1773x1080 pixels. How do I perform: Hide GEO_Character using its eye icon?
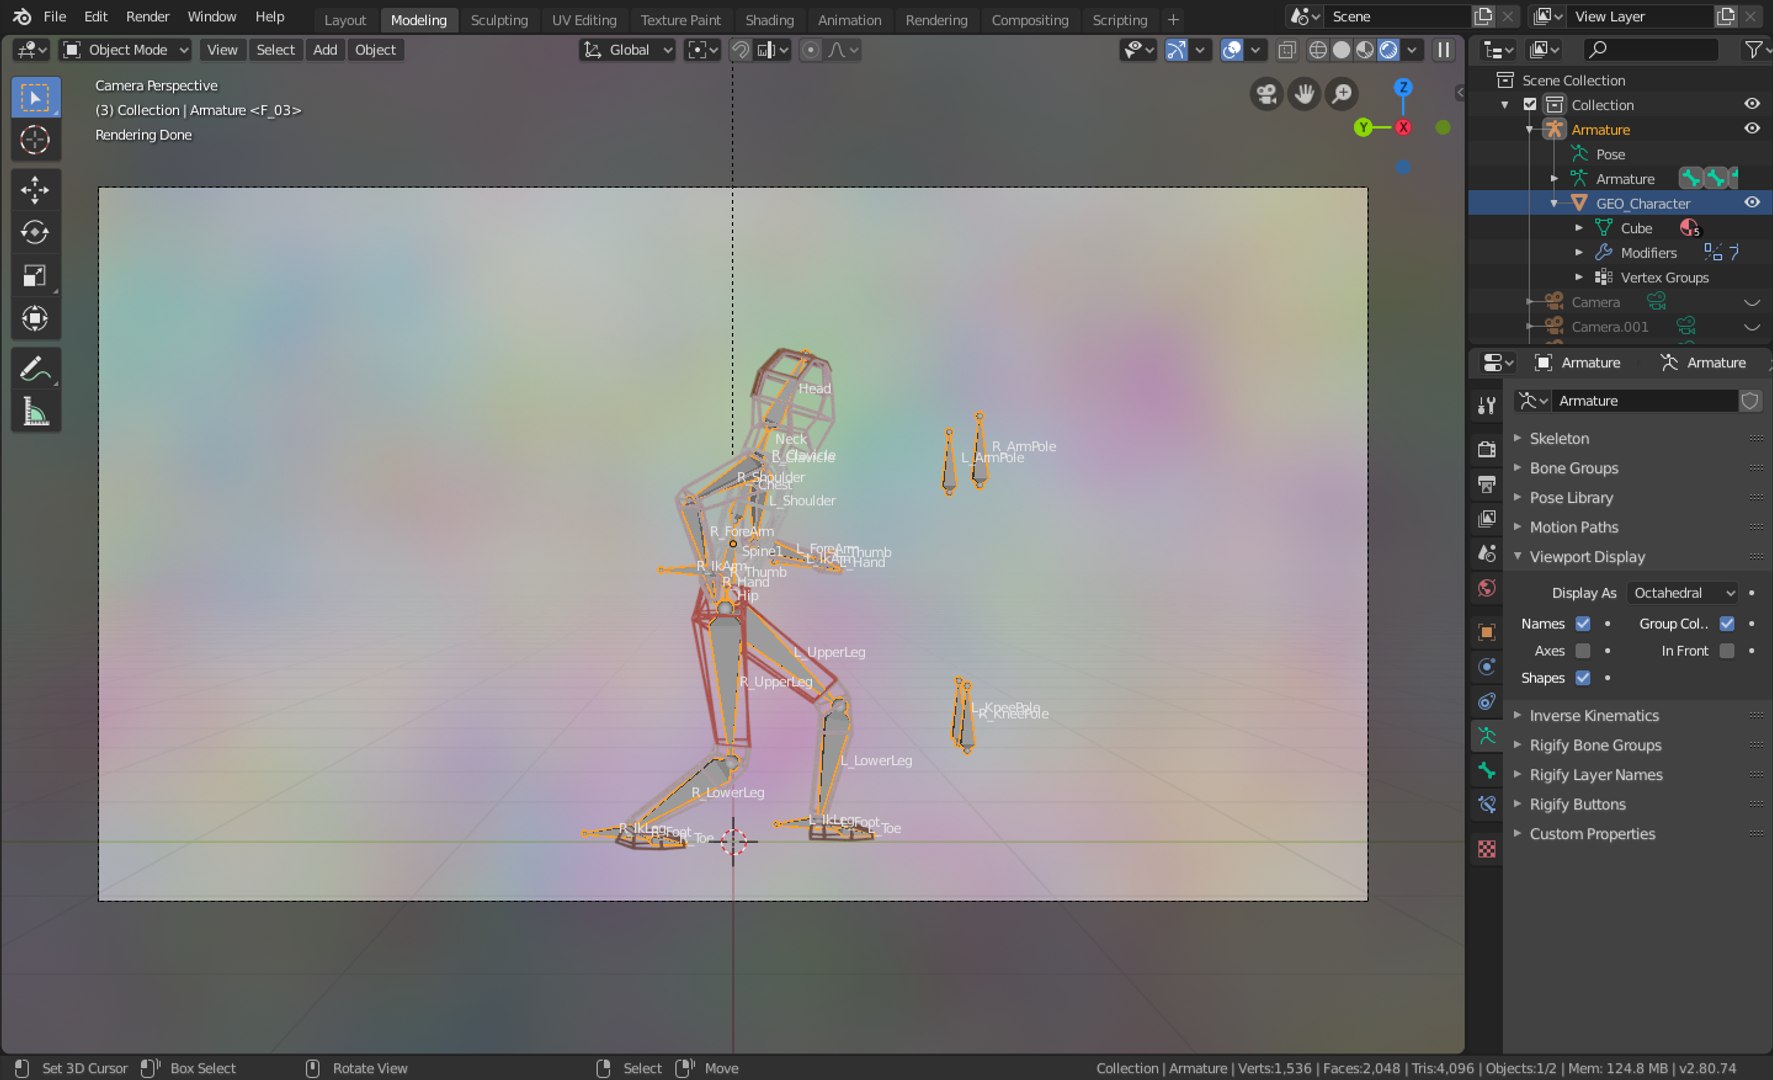point(1752,203)
